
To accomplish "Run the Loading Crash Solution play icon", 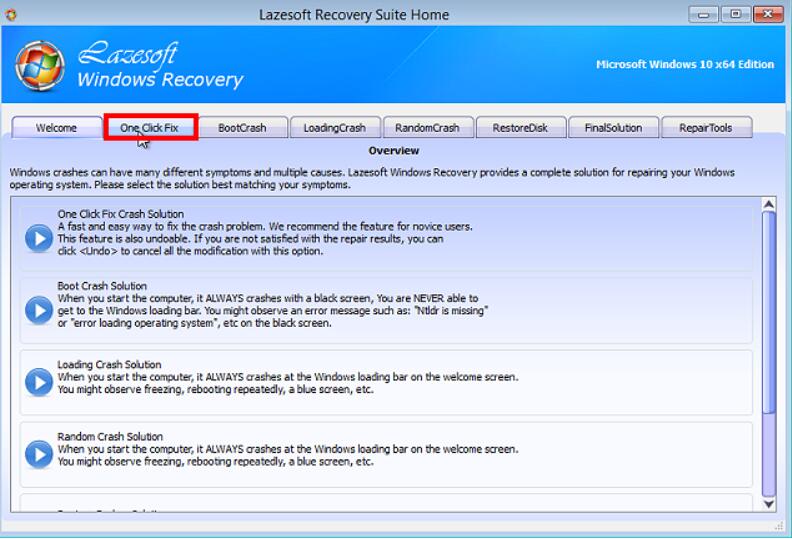I will (x=39, y=382).
